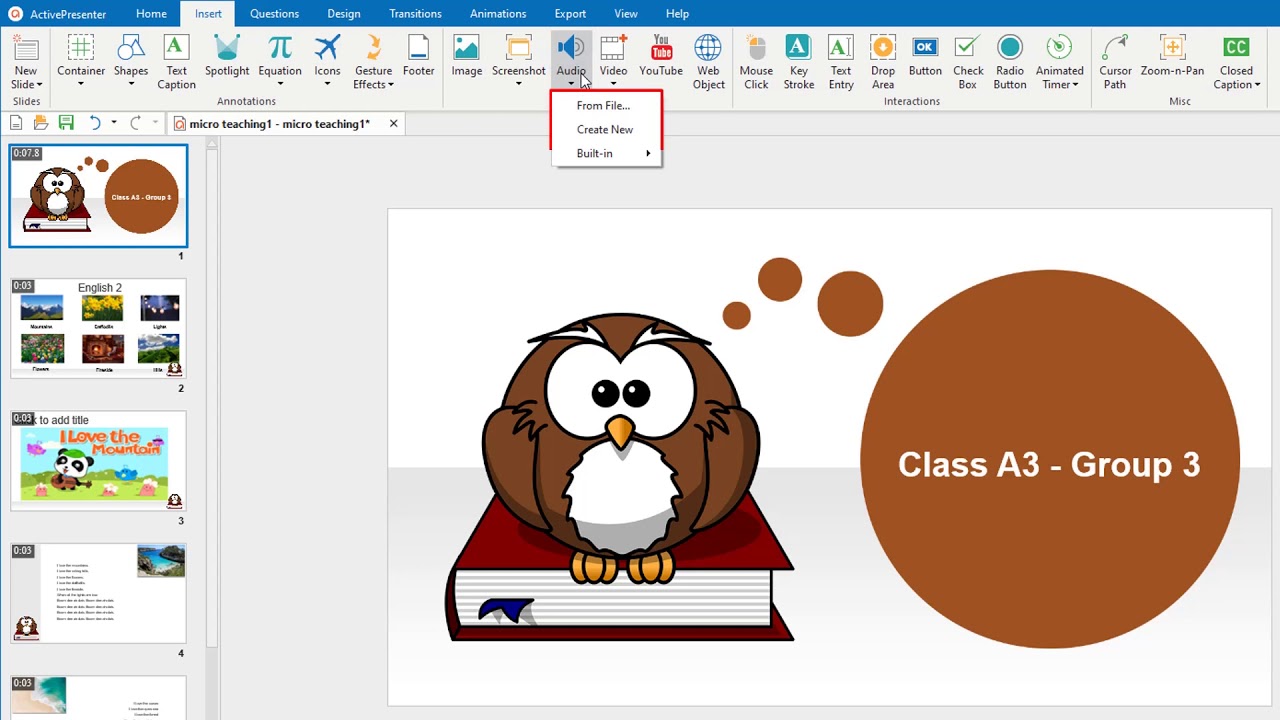The height and width of the screenshot is (720, 1280).
Task: Add a Zoom-n-Pan effect
Action: (1172, 56)
